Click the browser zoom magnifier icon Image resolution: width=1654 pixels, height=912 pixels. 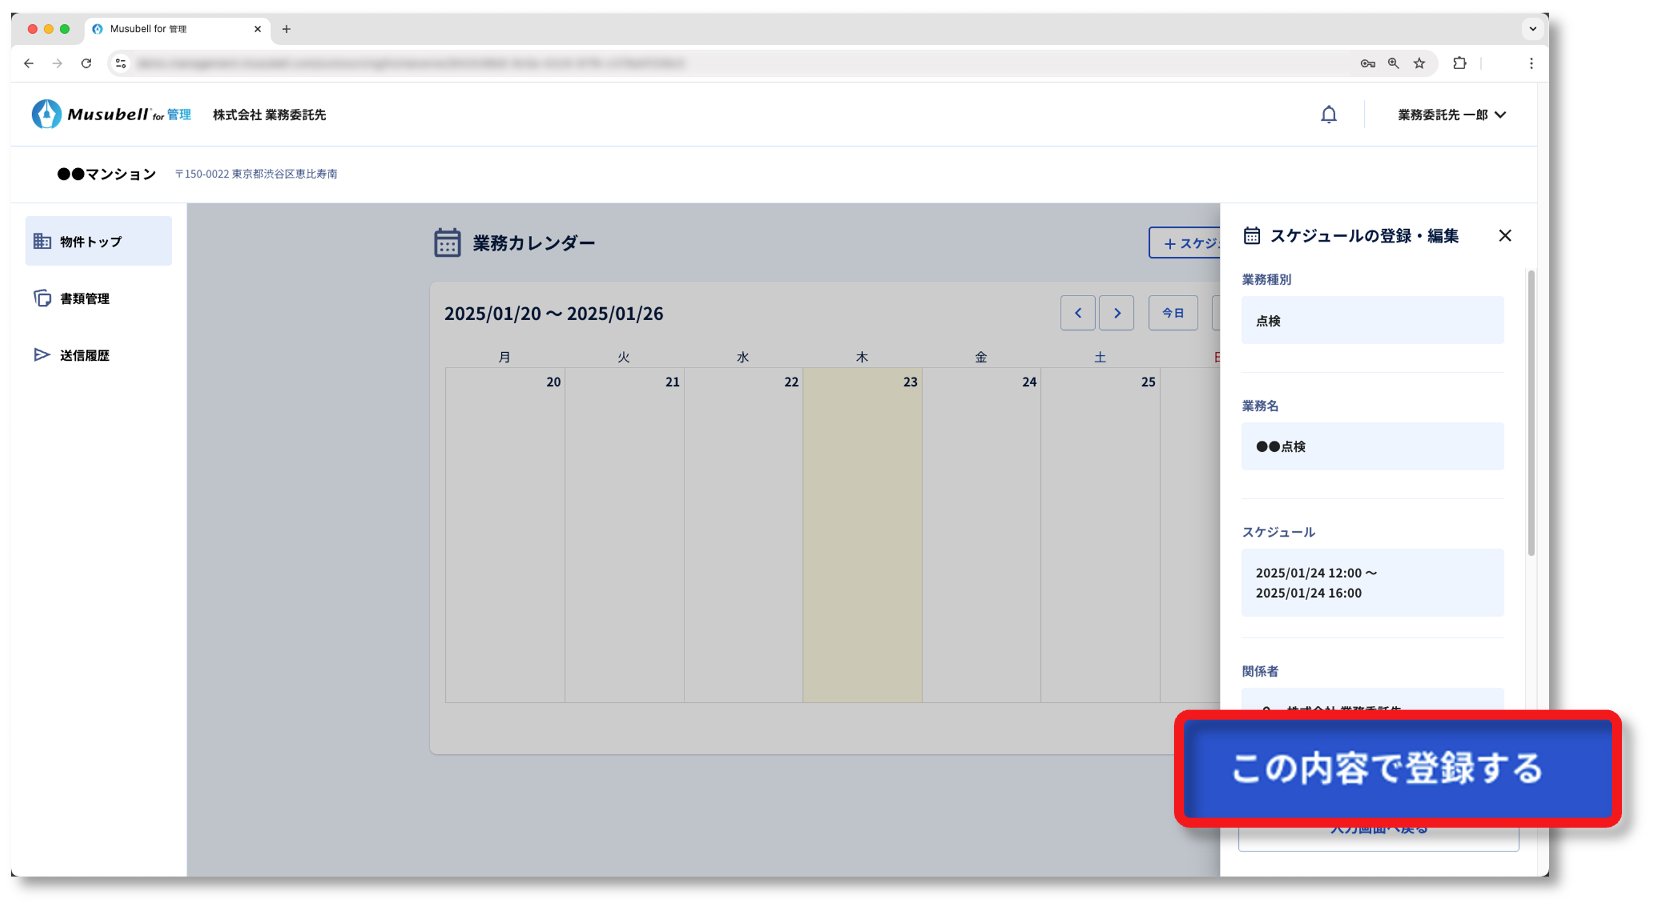pos(1393,63)
